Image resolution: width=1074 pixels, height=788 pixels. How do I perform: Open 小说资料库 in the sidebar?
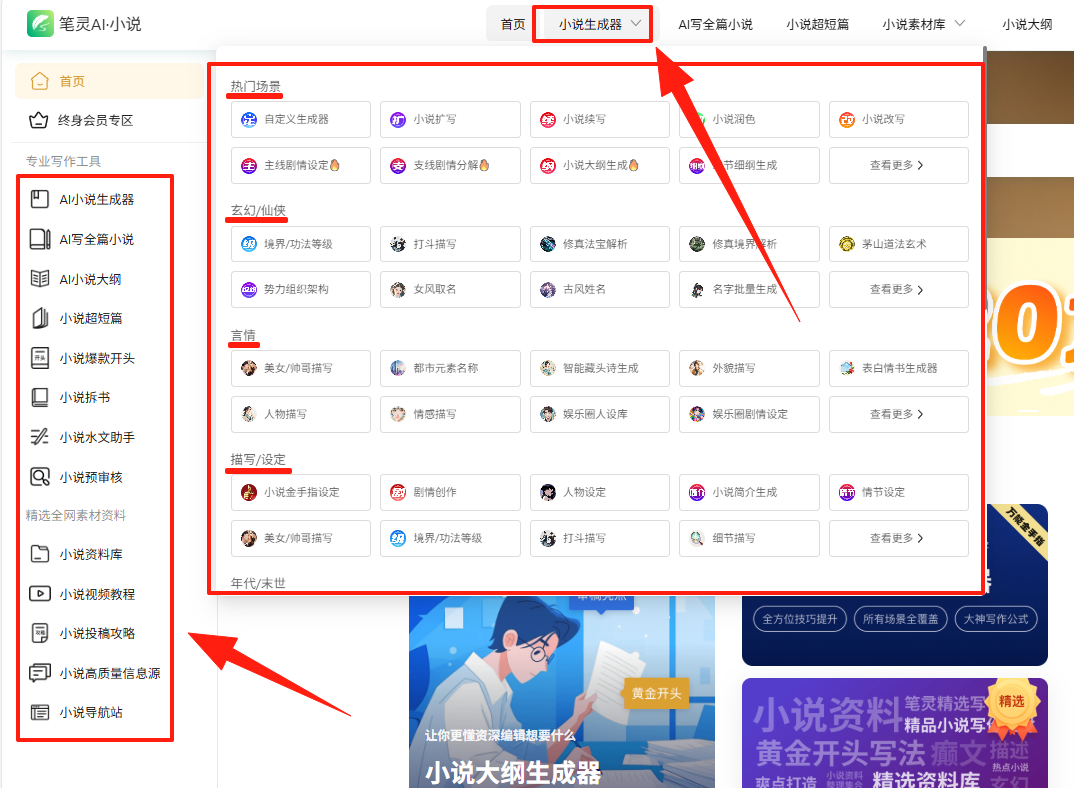tap(76, 554)
